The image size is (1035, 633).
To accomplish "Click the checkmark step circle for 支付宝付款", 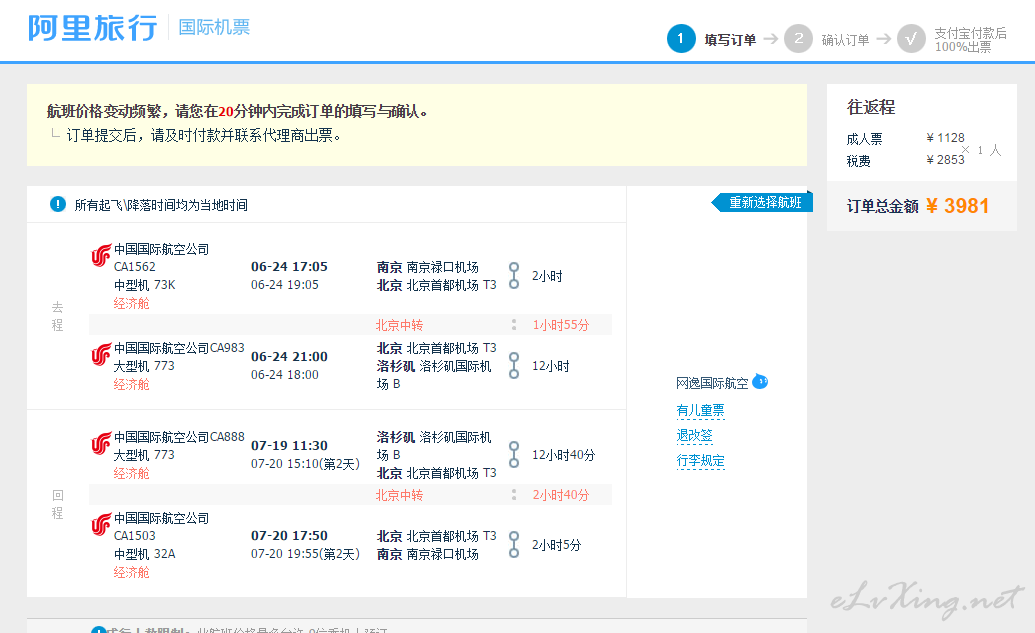I will click(911, 39).
